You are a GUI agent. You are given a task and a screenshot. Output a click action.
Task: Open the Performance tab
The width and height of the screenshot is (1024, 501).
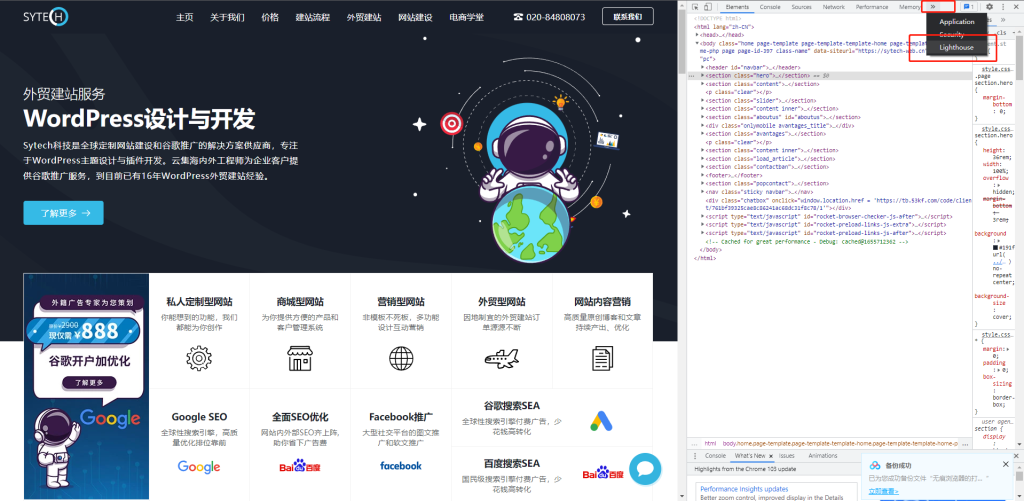[872, 7]
